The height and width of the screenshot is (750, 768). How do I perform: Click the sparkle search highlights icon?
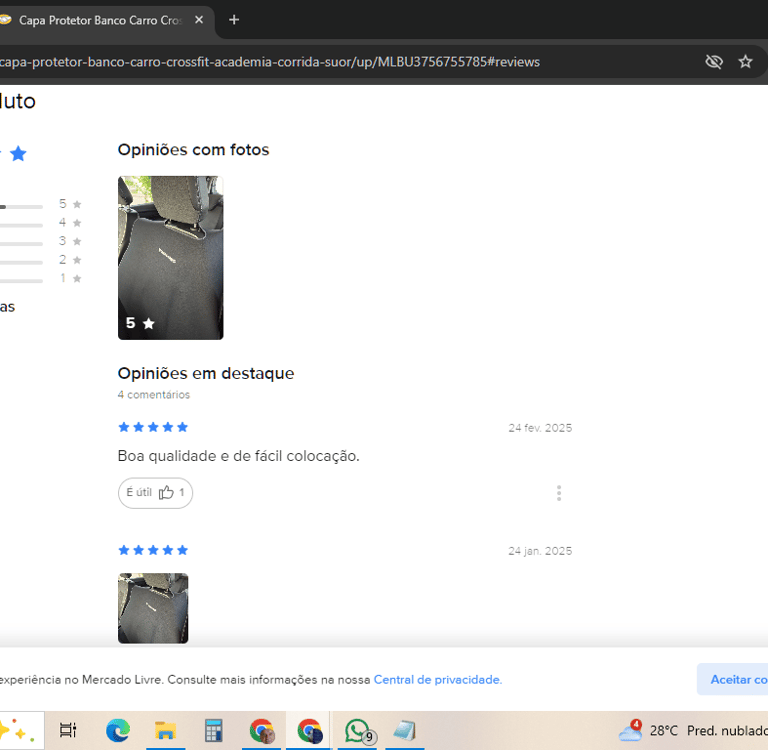18,730
